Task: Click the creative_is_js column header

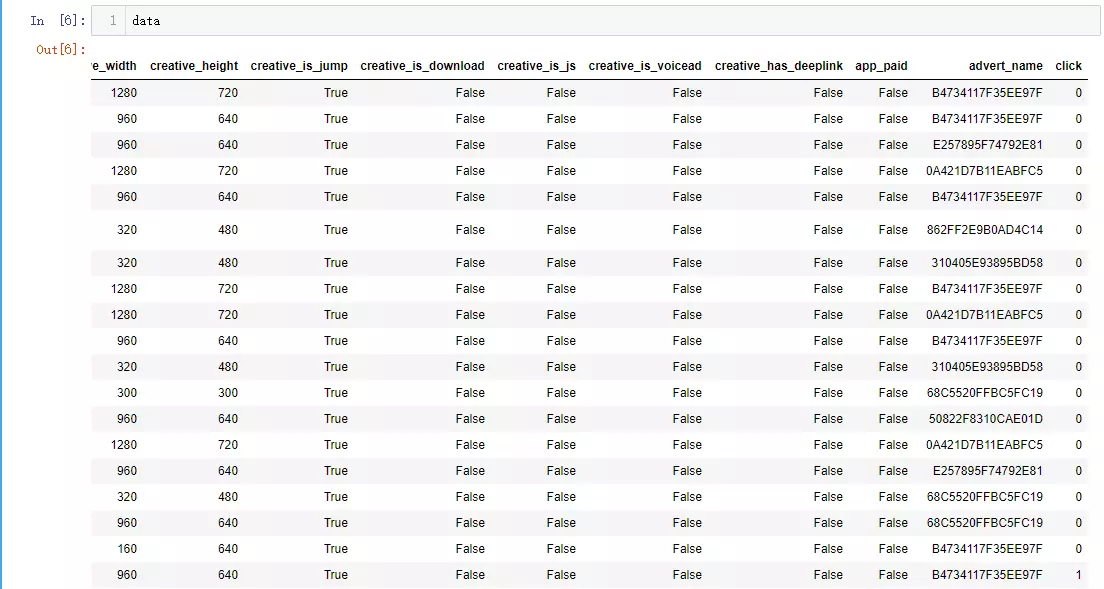Action: click(x=537, y=65)
